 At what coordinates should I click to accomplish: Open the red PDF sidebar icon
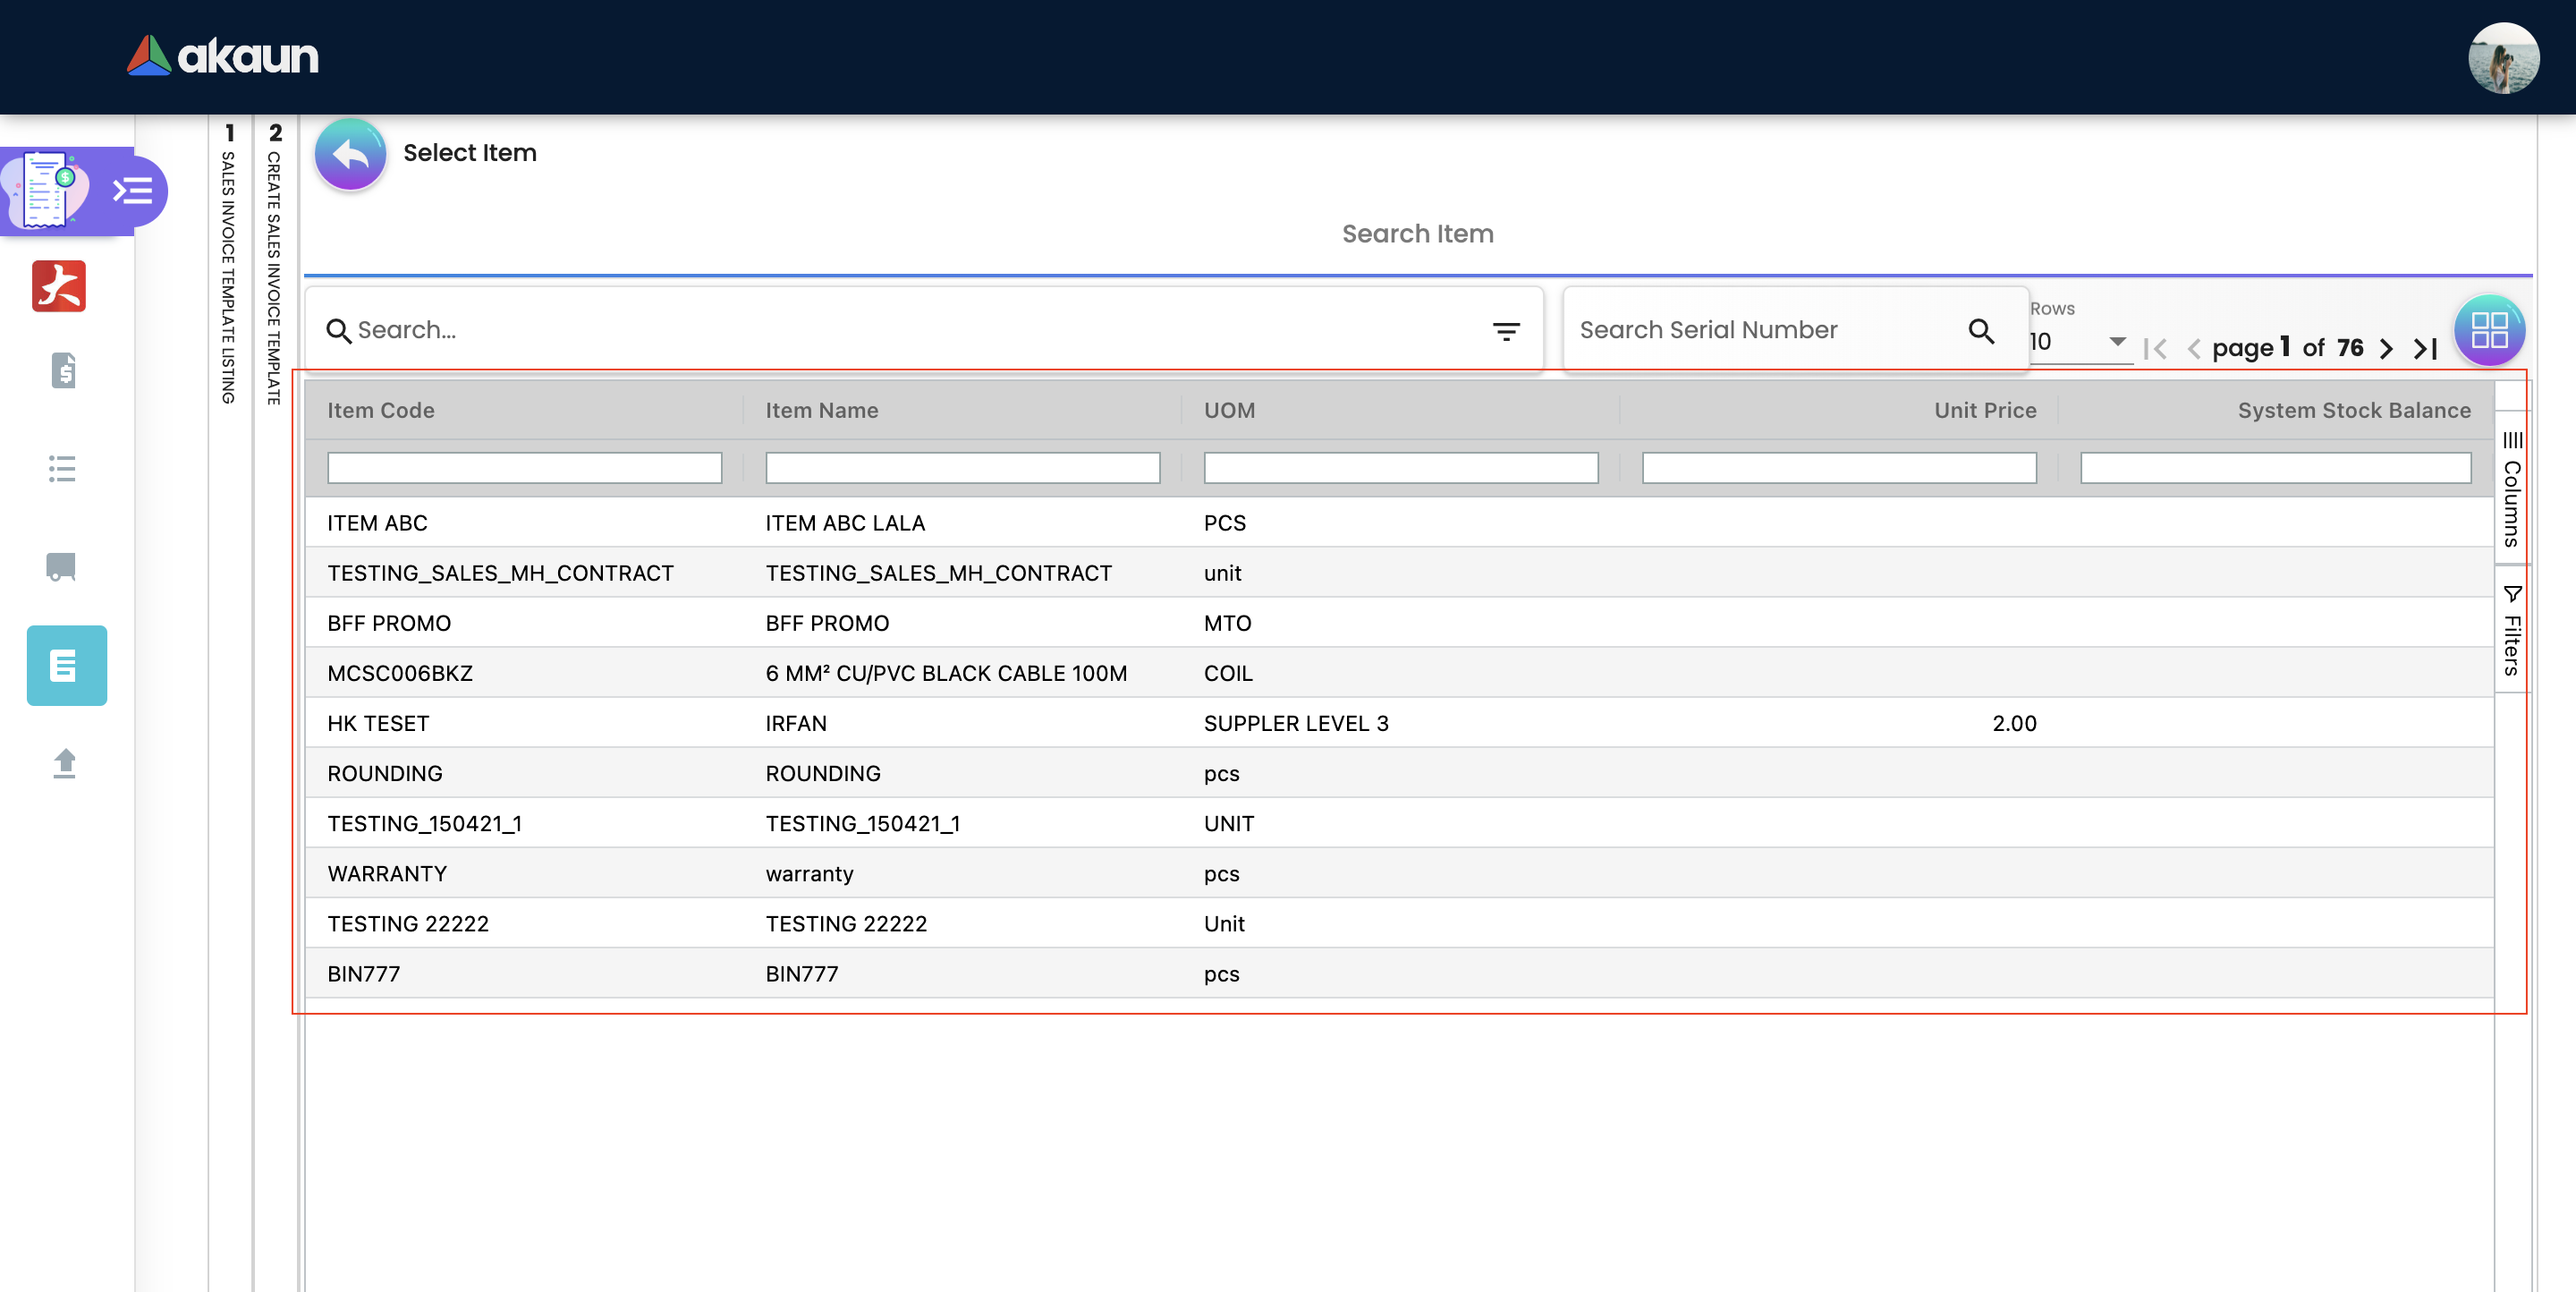pyautogui.click(x=59, y=286)
